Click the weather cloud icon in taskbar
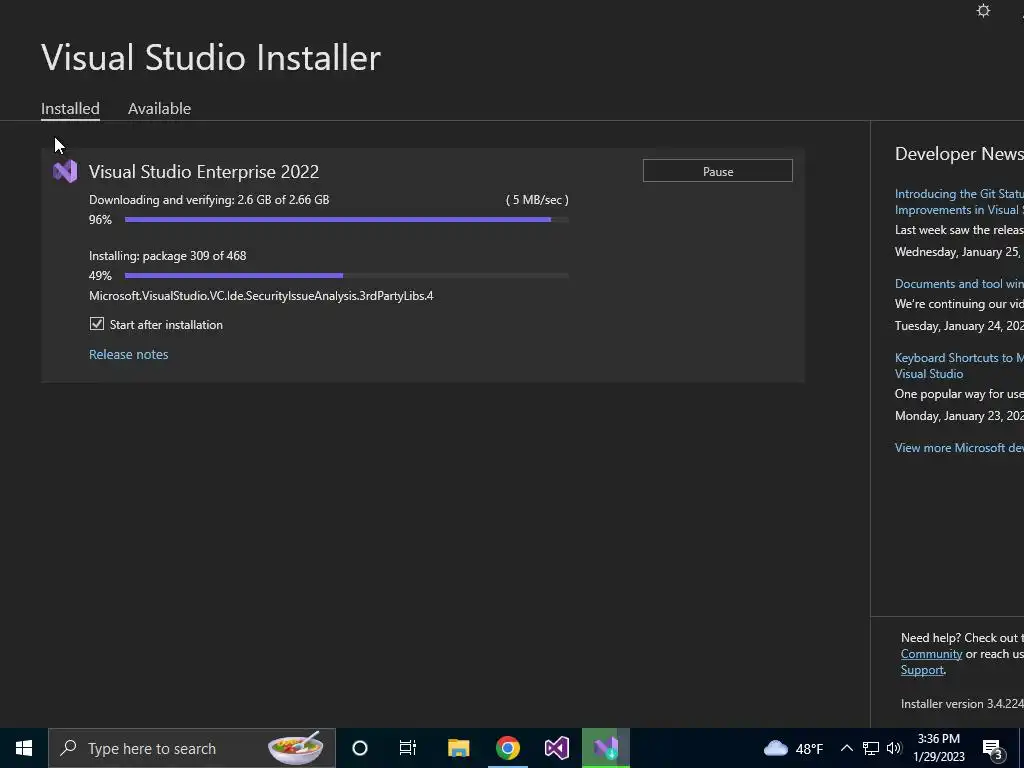This screenshot has height=768, width=1024. pyautogui.click(x=776, y=748)
